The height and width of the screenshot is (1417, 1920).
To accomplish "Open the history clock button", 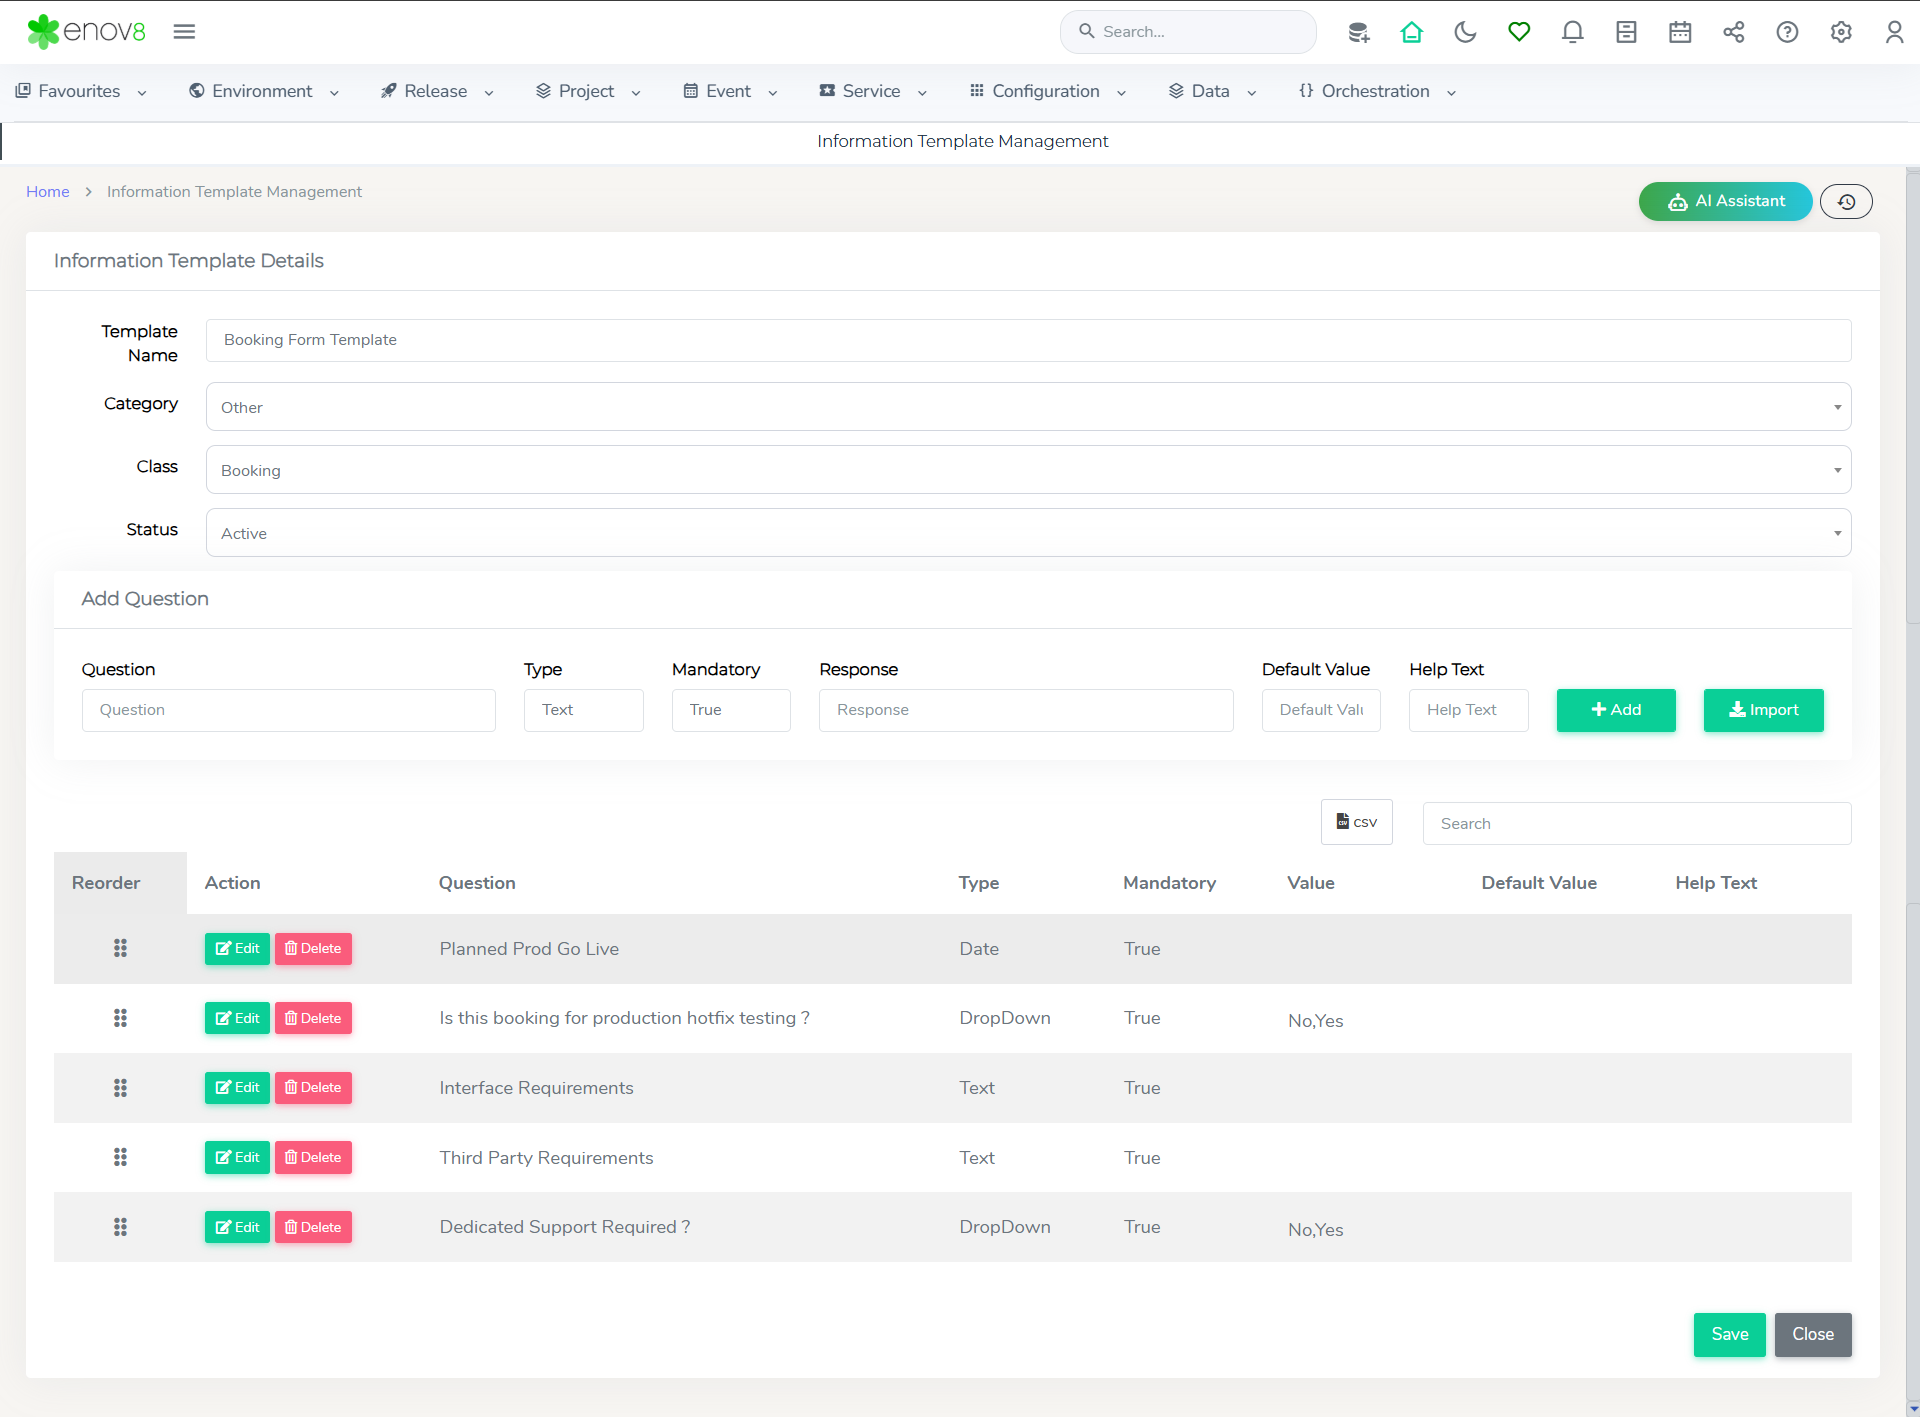I will [1846, 201].
